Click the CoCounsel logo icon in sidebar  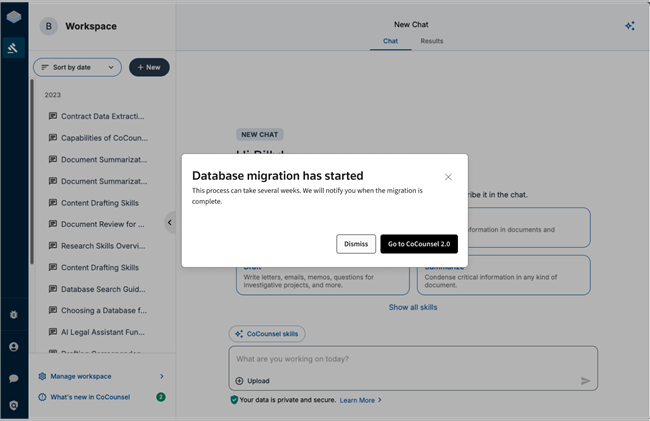point(14,19)
